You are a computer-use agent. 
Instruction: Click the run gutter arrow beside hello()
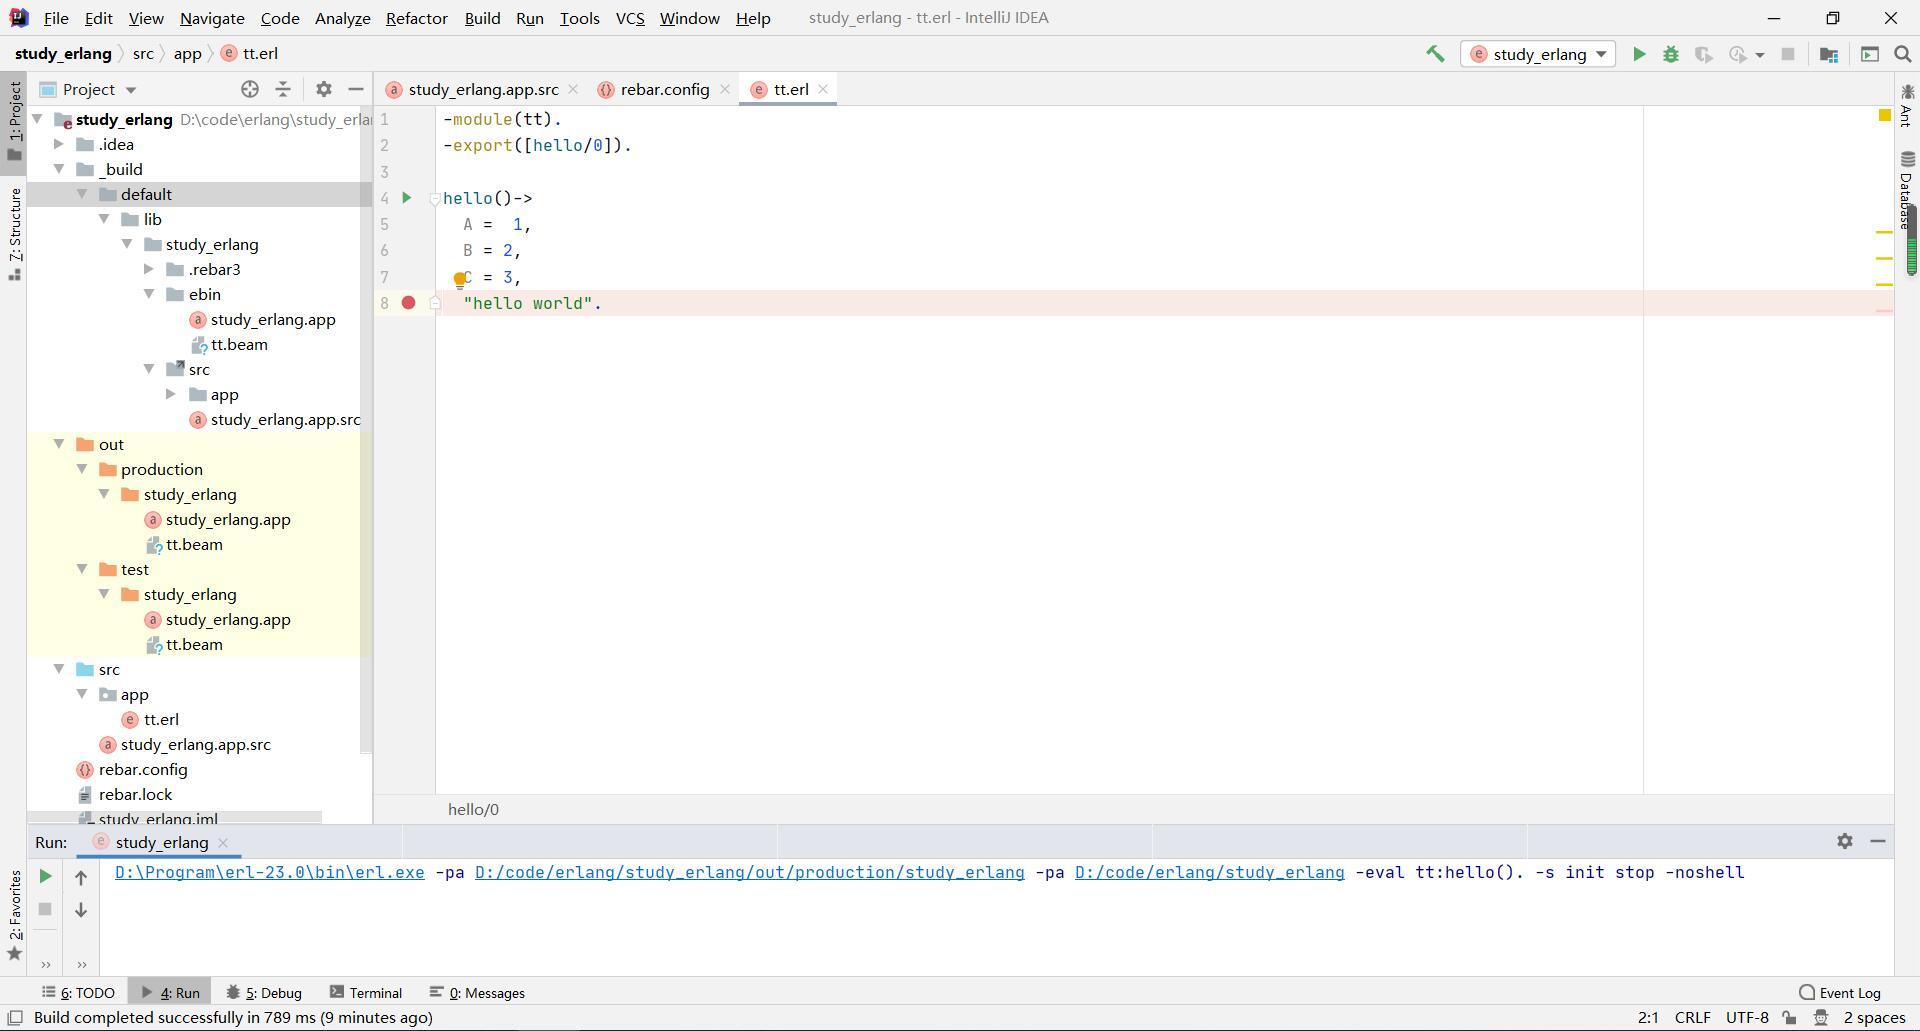pyautogui.click(x=407, y=198)
